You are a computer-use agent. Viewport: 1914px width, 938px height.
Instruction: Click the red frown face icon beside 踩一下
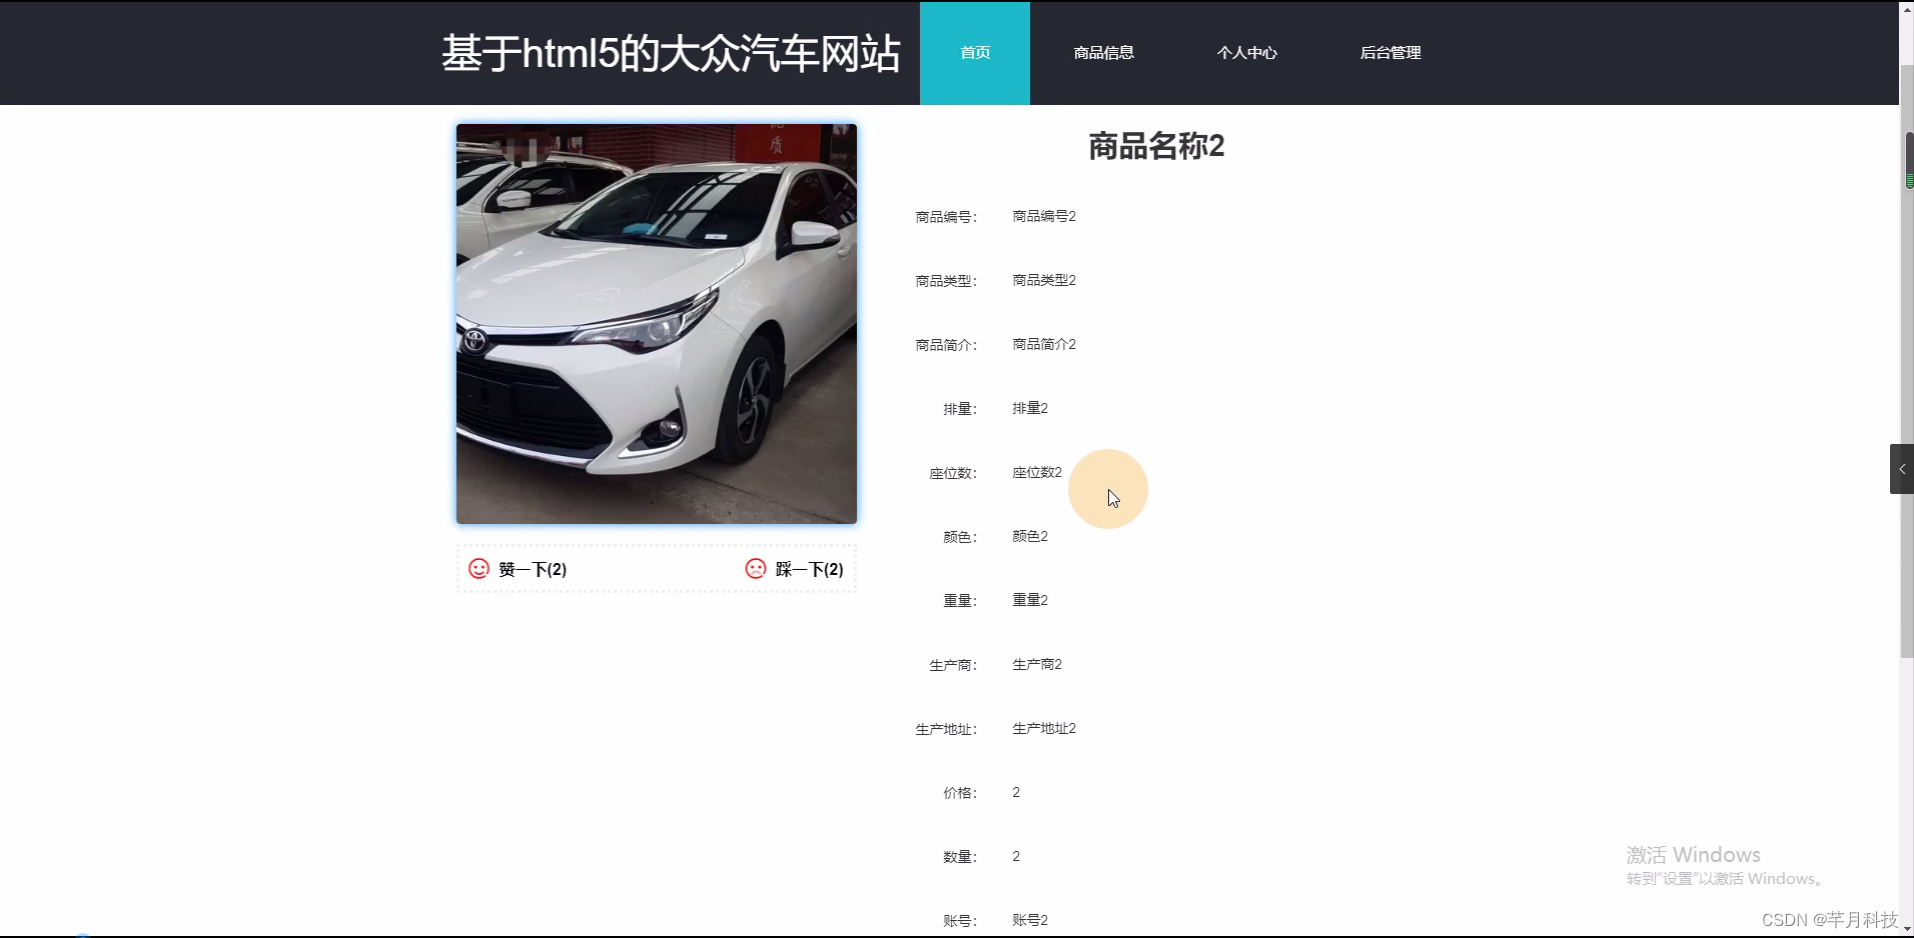tap(756, 568)
